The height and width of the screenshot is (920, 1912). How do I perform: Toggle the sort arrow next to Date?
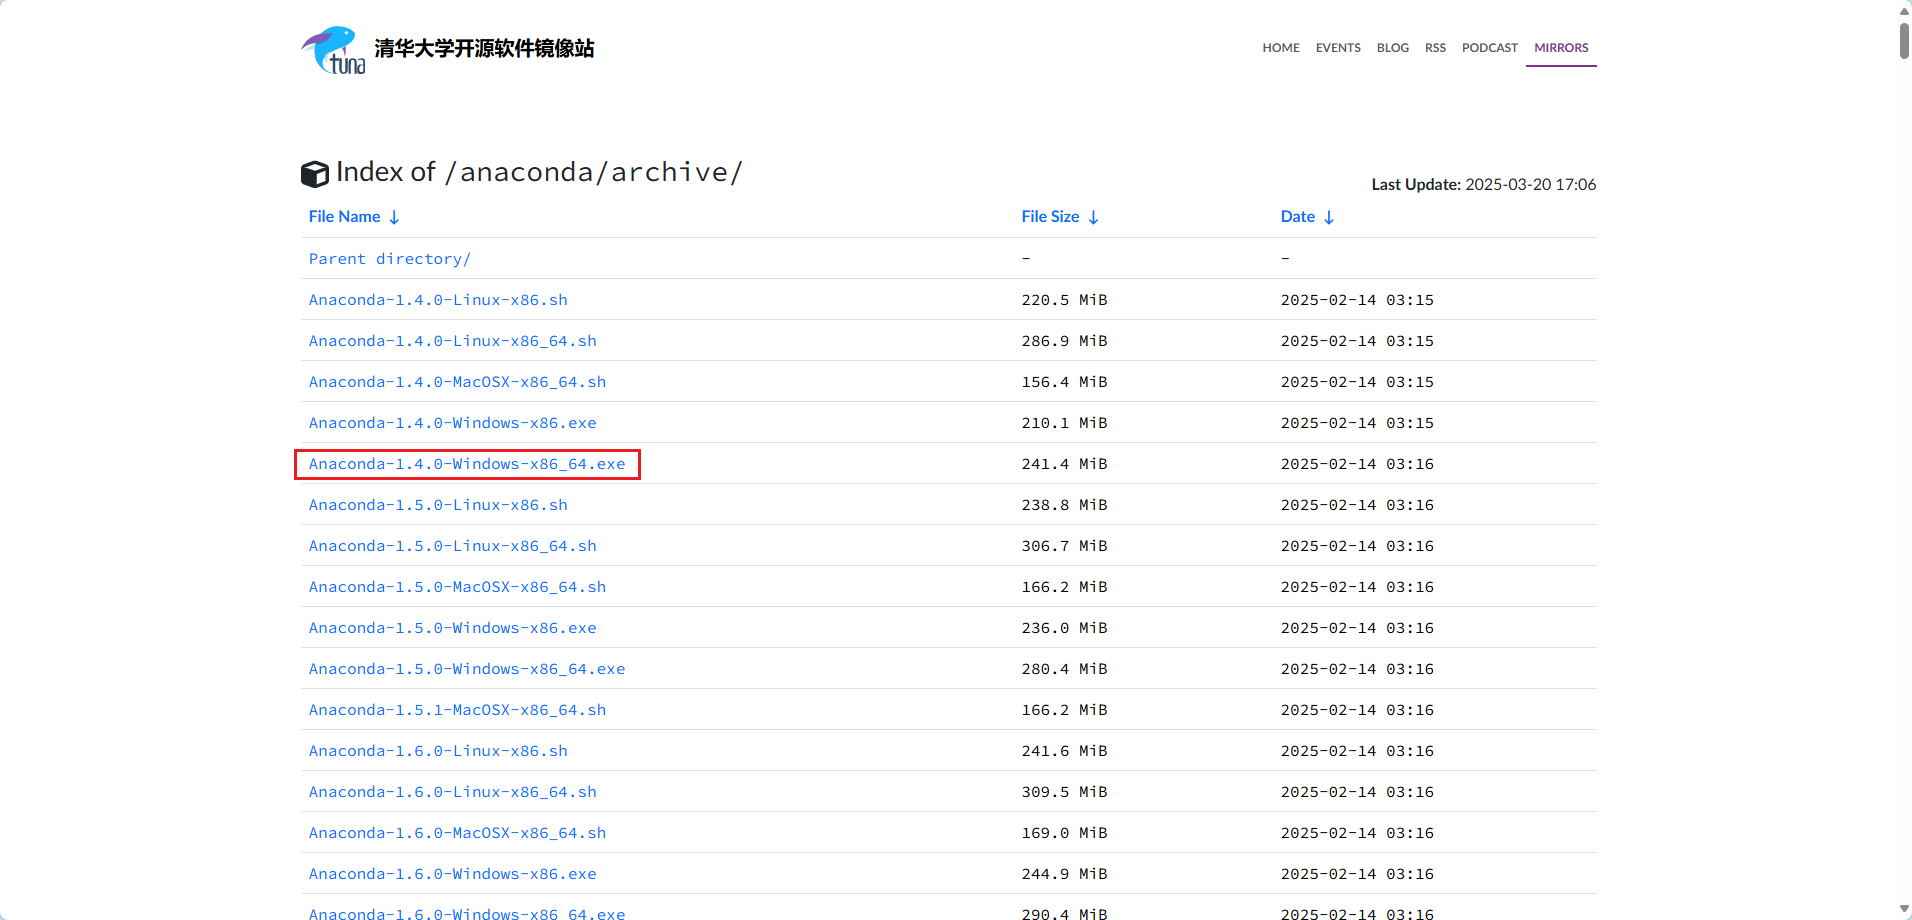[1329, 216]
